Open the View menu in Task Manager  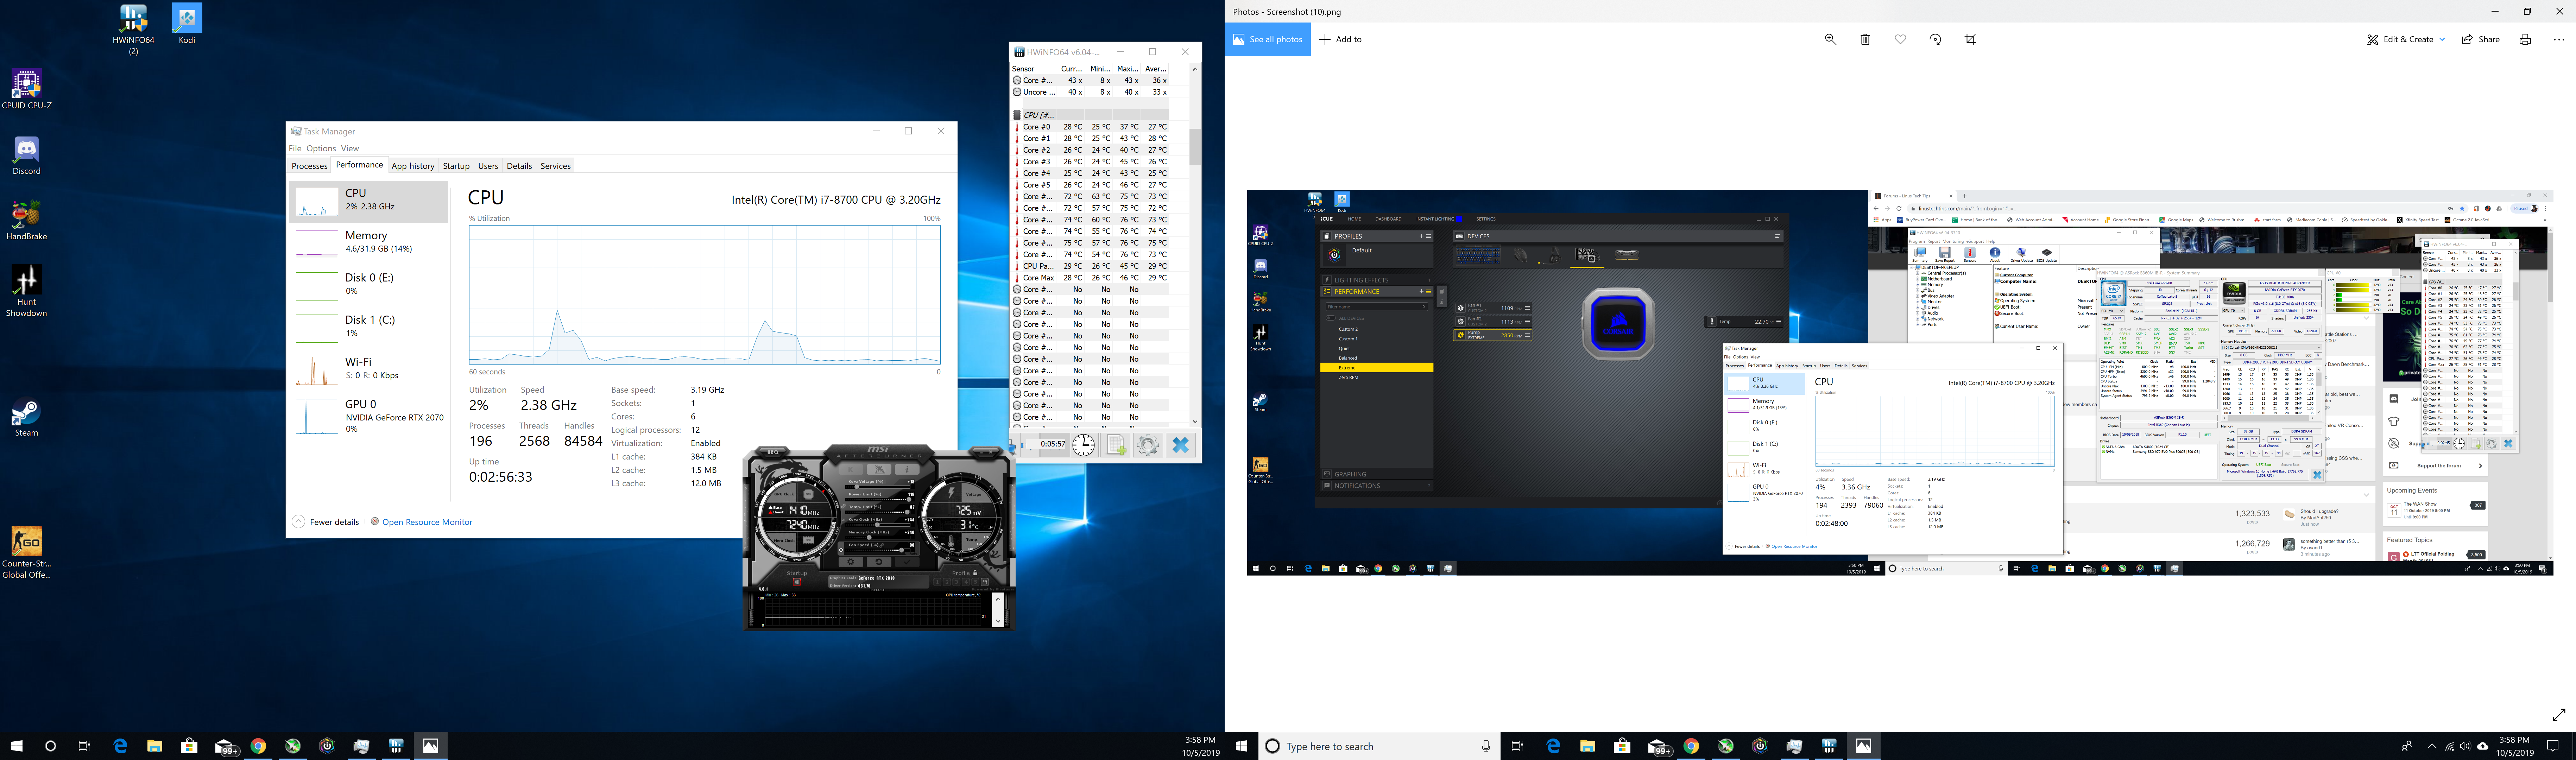point(350,148)
